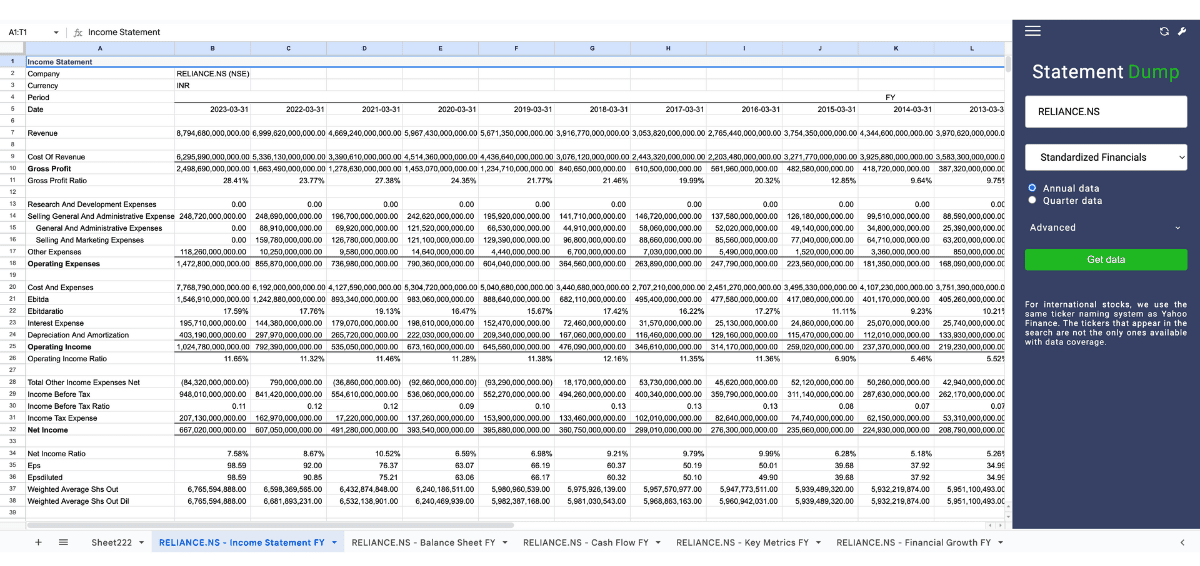Image resolution: width=1200 pixels, height=566 pixels.
Task: Click the green Get data button
Action: click(x=1105, y=260)
